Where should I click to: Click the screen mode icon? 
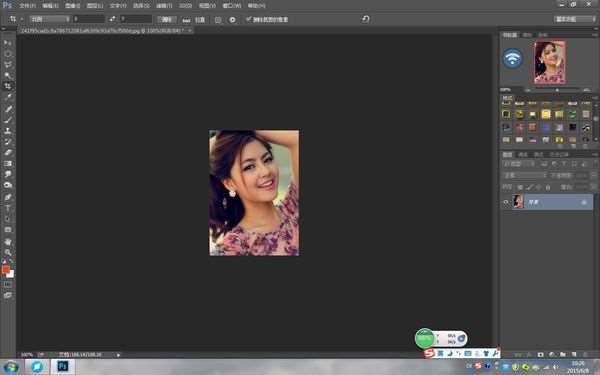click(x=8, y=295)
